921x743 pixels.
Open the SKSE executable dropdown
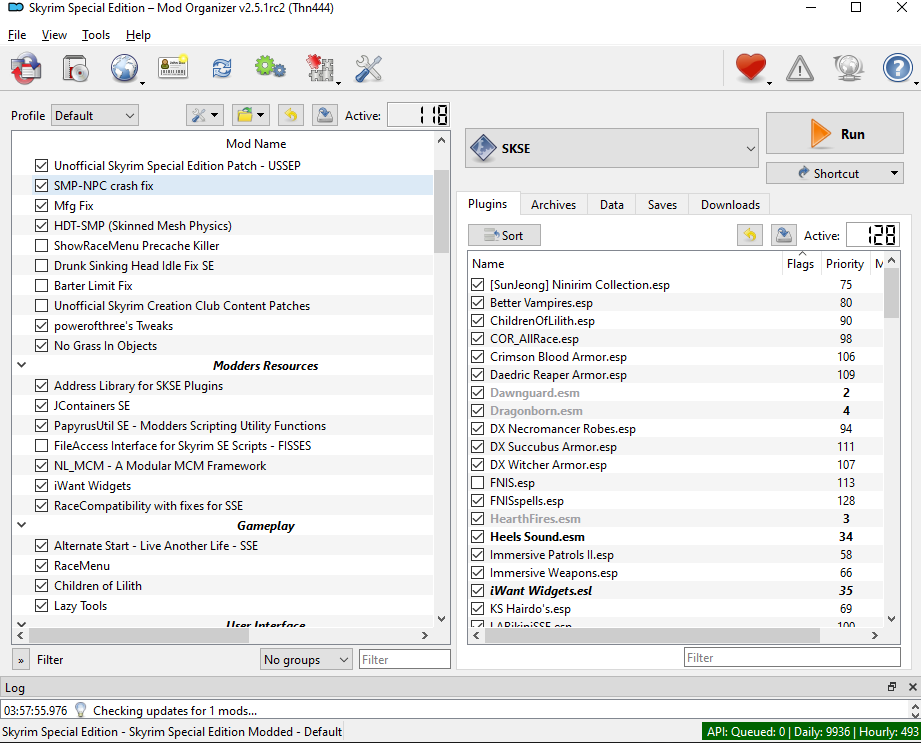[613, 149]
